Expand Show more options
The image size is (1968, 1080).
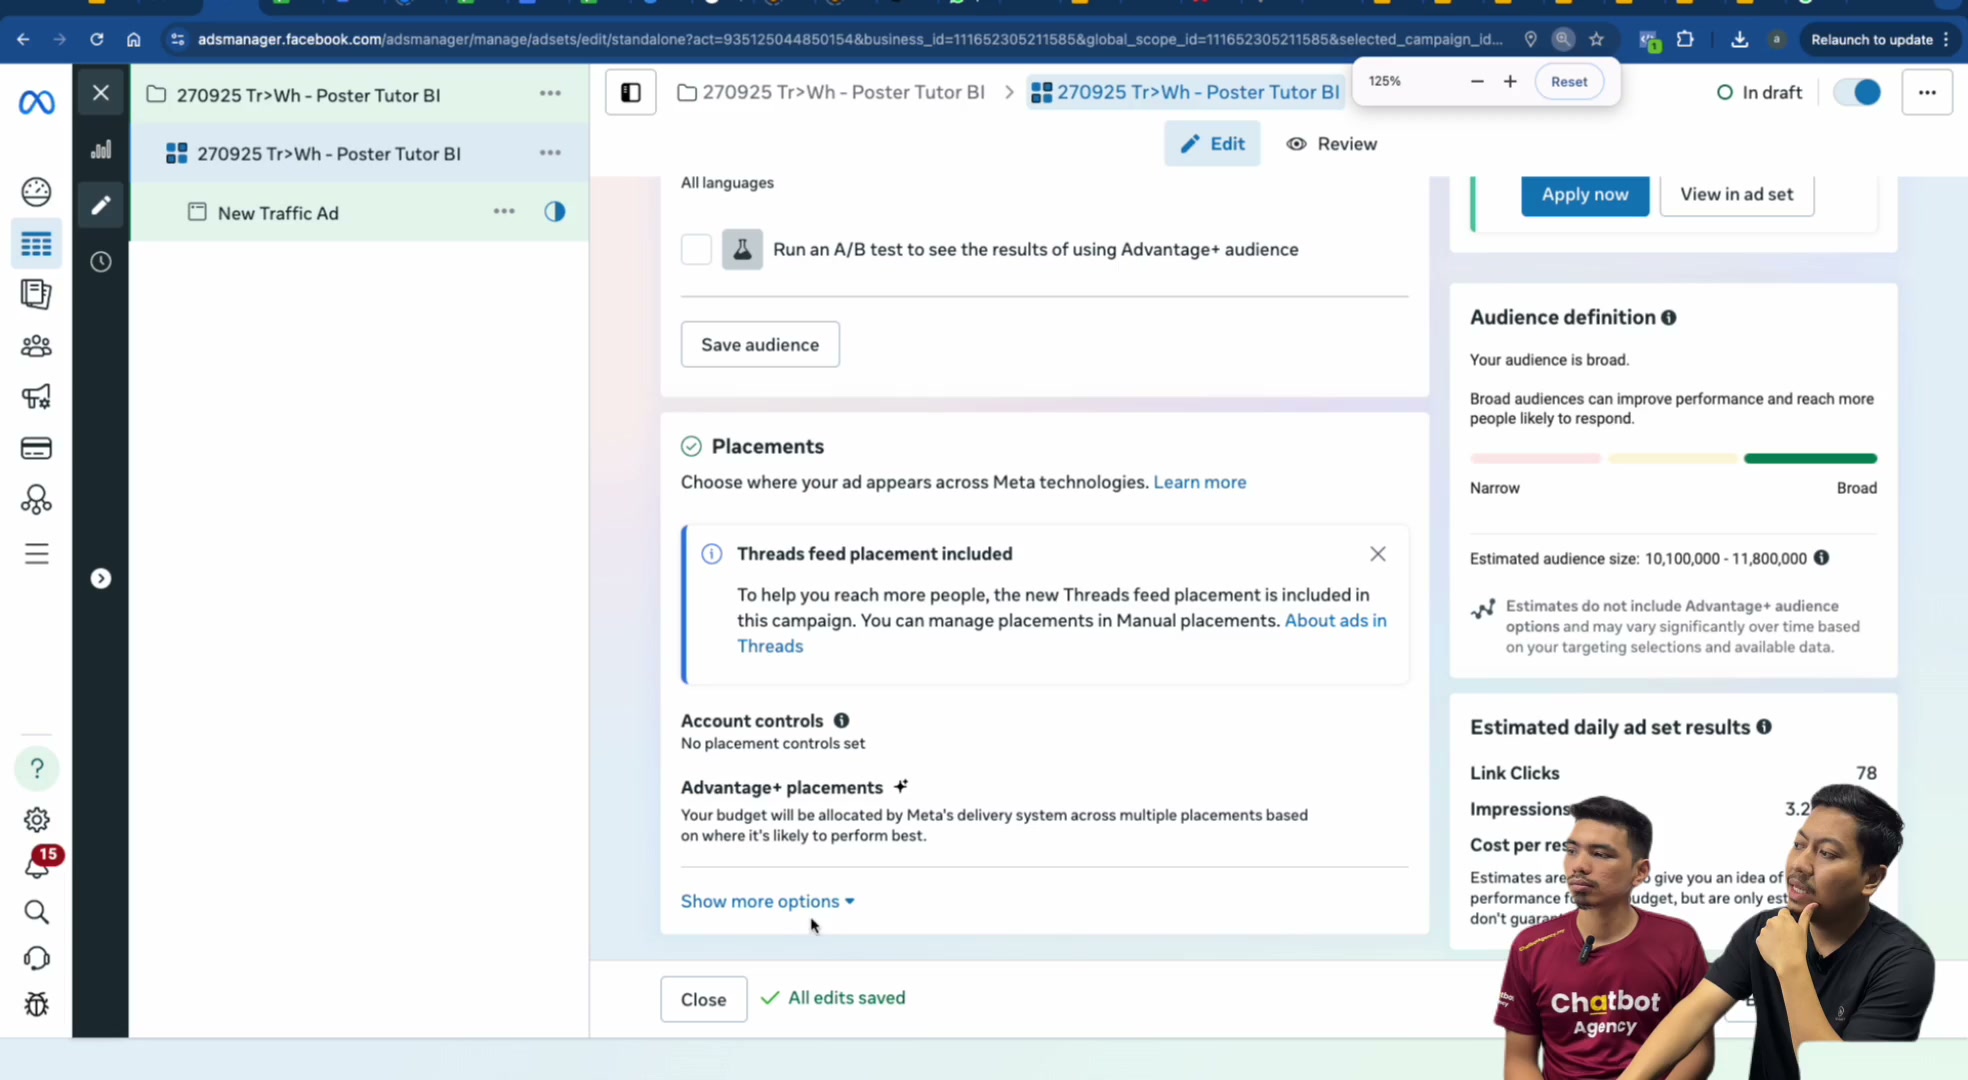768,901
